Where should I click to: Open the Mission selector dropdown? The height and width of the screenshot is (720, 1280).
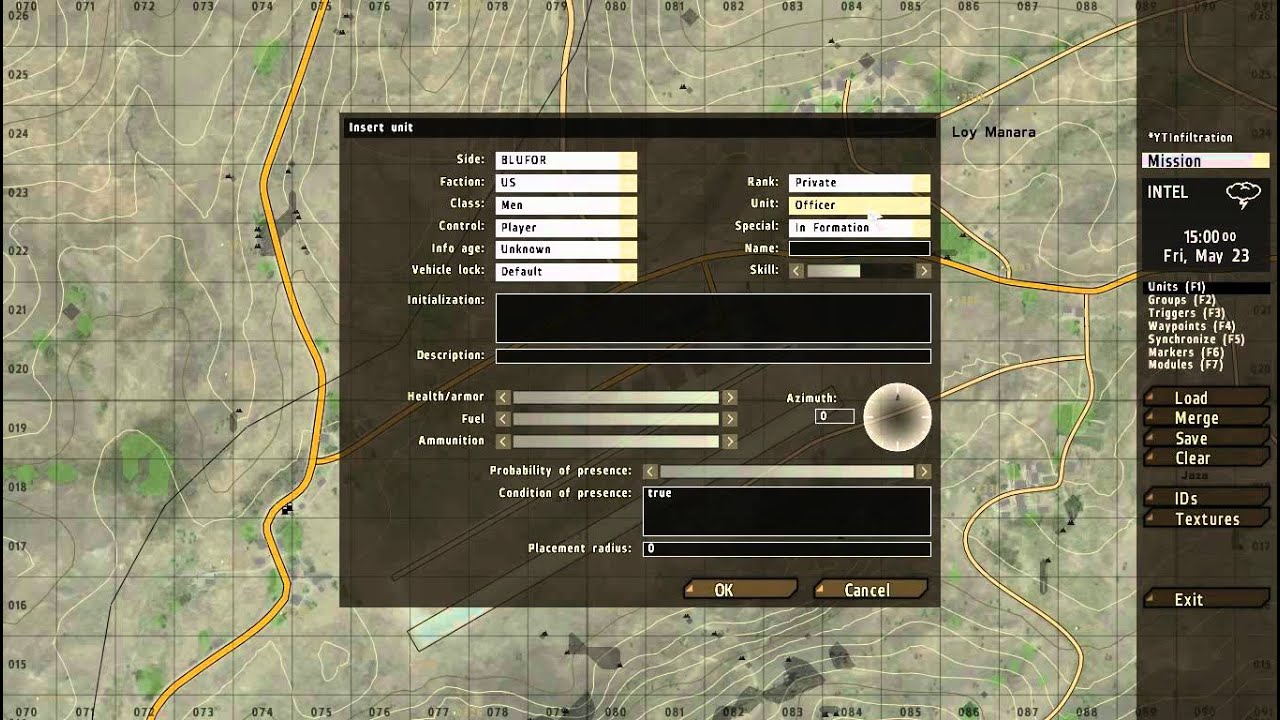1205,161
